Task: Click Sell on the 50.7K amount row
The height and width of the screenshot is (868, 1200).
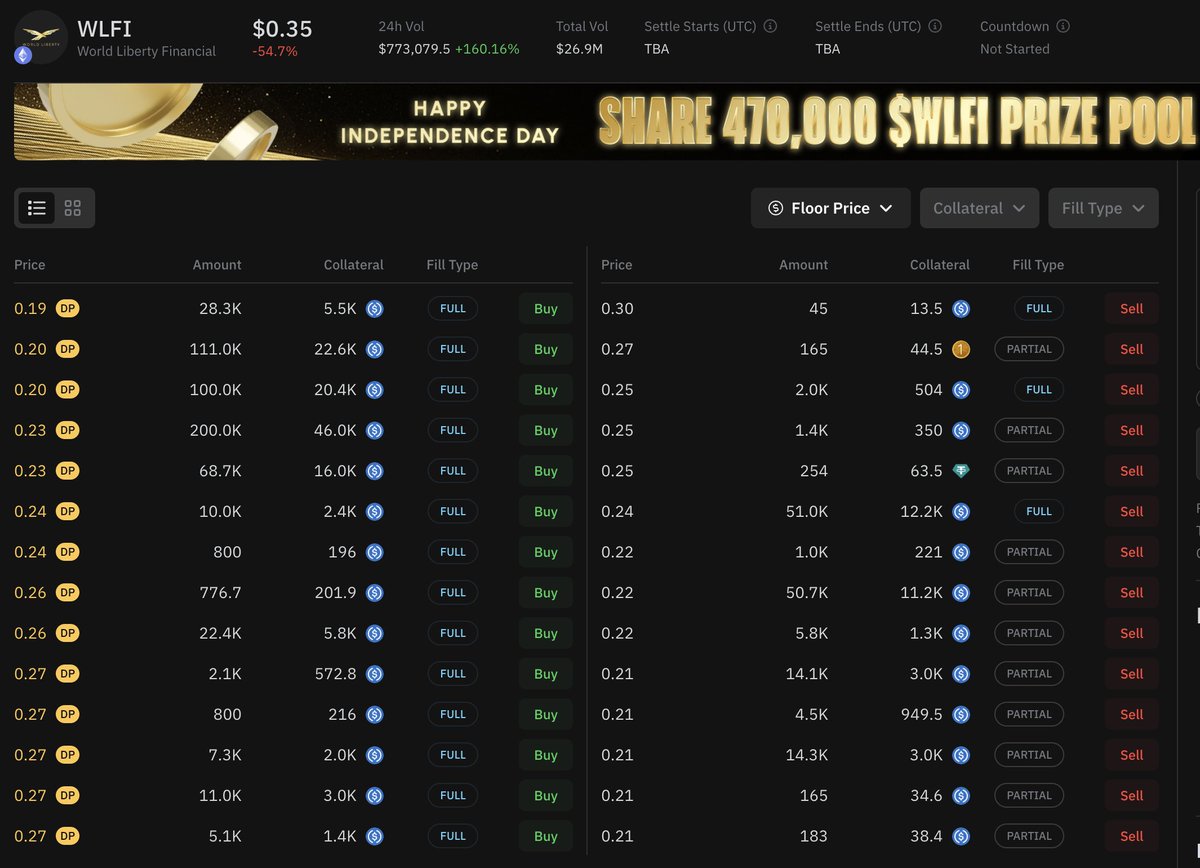Action: [1132, 593]
